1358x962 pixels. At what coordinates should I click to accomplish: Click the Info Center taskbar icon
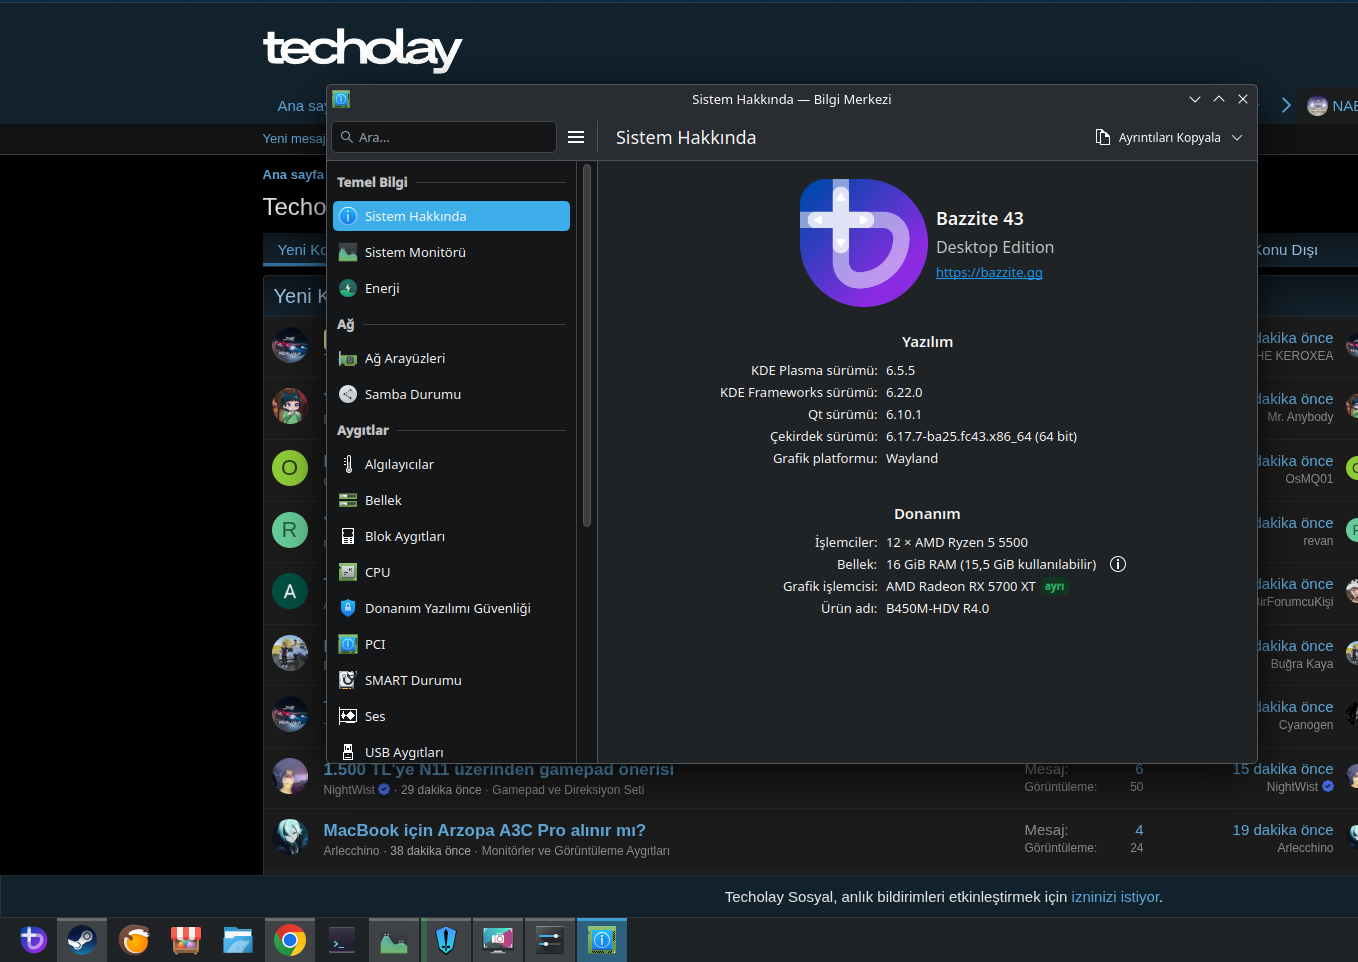click(602, 940)
